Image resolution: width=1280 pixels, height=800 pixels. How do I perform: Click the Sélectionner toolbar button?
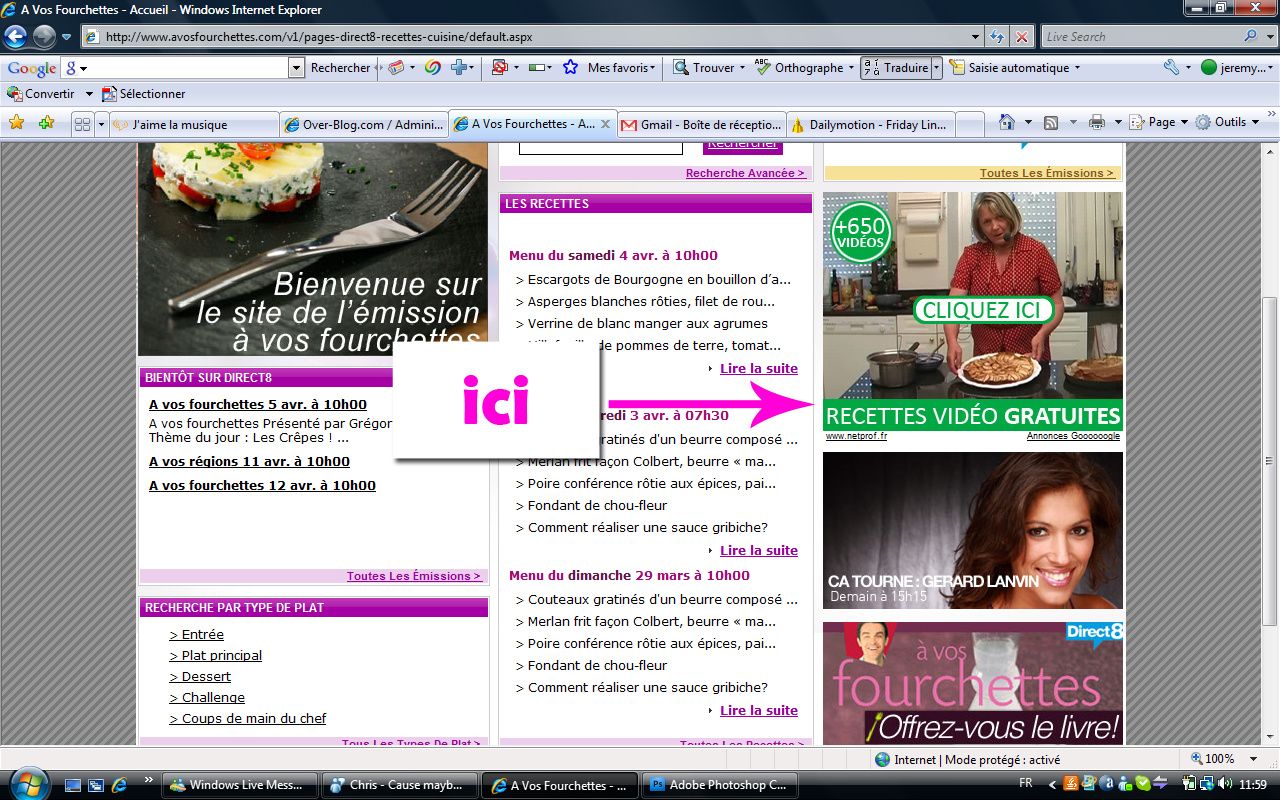tap(143, 93)
